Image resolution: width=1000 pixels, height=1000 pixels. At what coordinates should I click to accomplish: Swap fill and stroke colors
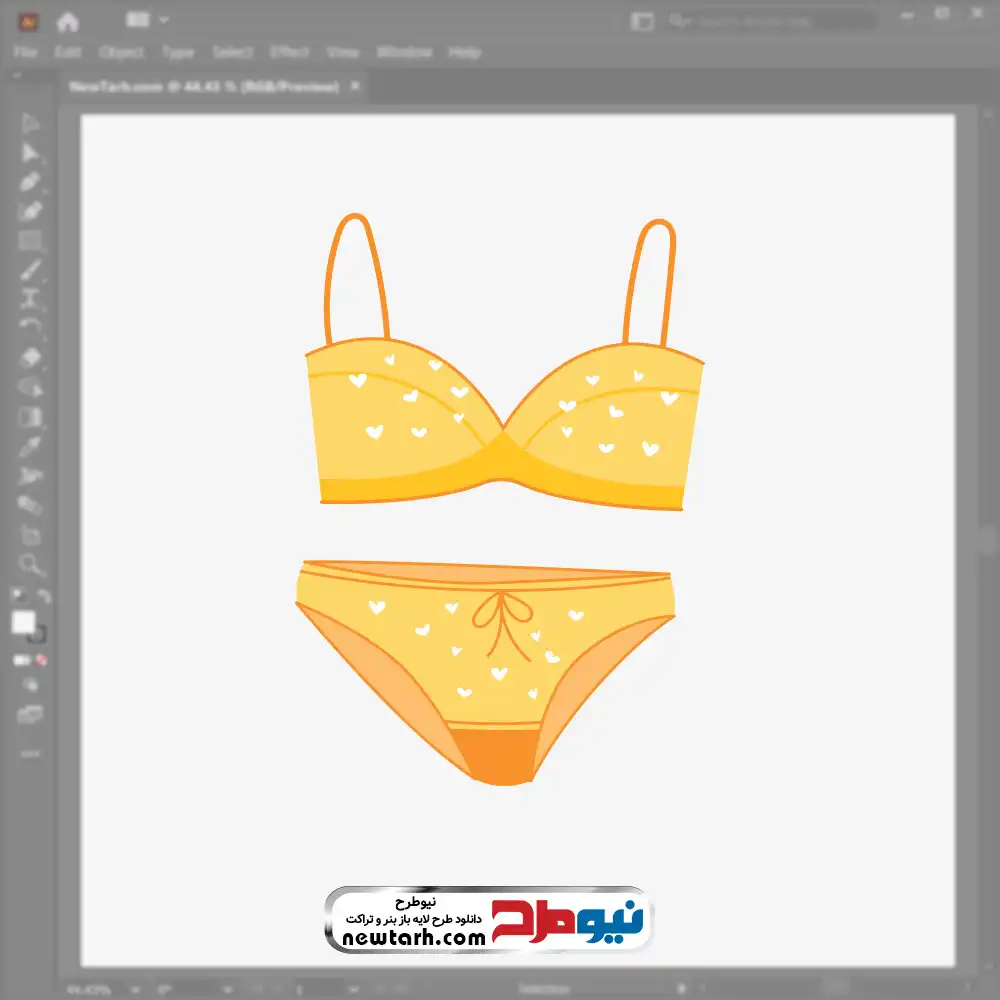pyautogui.click(x=44, y=597)
